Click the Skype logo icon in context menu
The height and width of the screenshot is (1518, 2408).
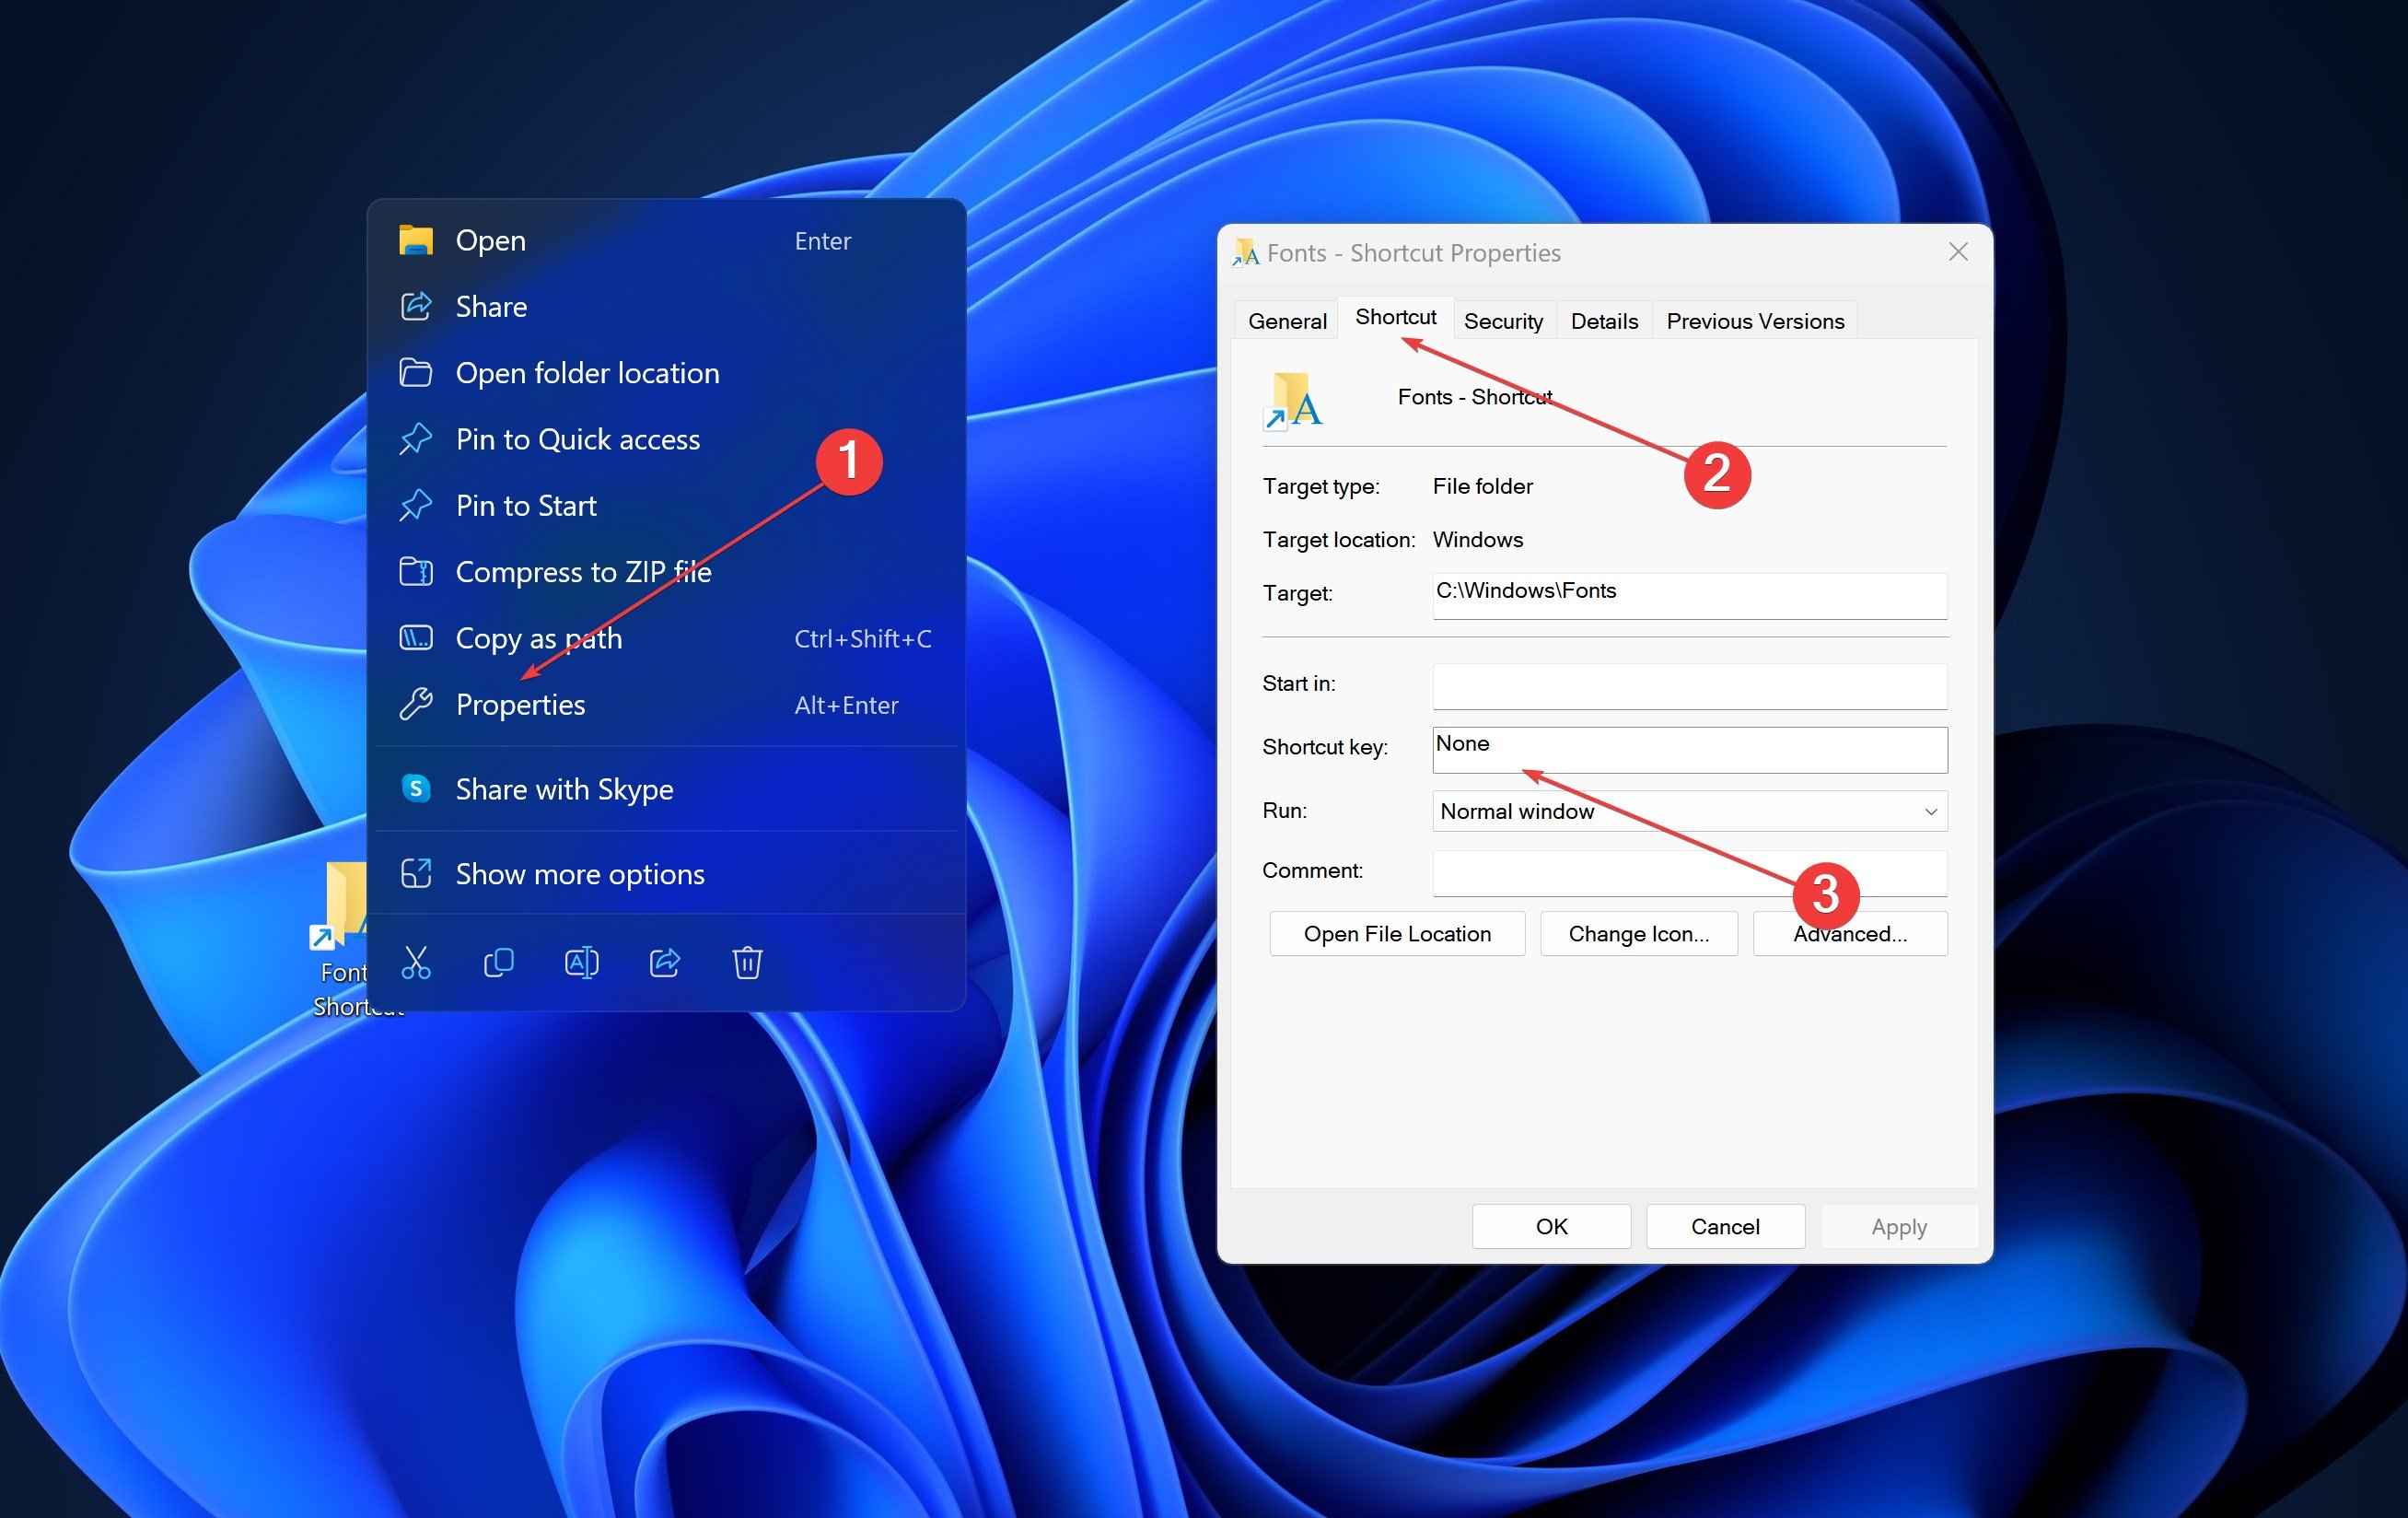[x=416, y=788]
